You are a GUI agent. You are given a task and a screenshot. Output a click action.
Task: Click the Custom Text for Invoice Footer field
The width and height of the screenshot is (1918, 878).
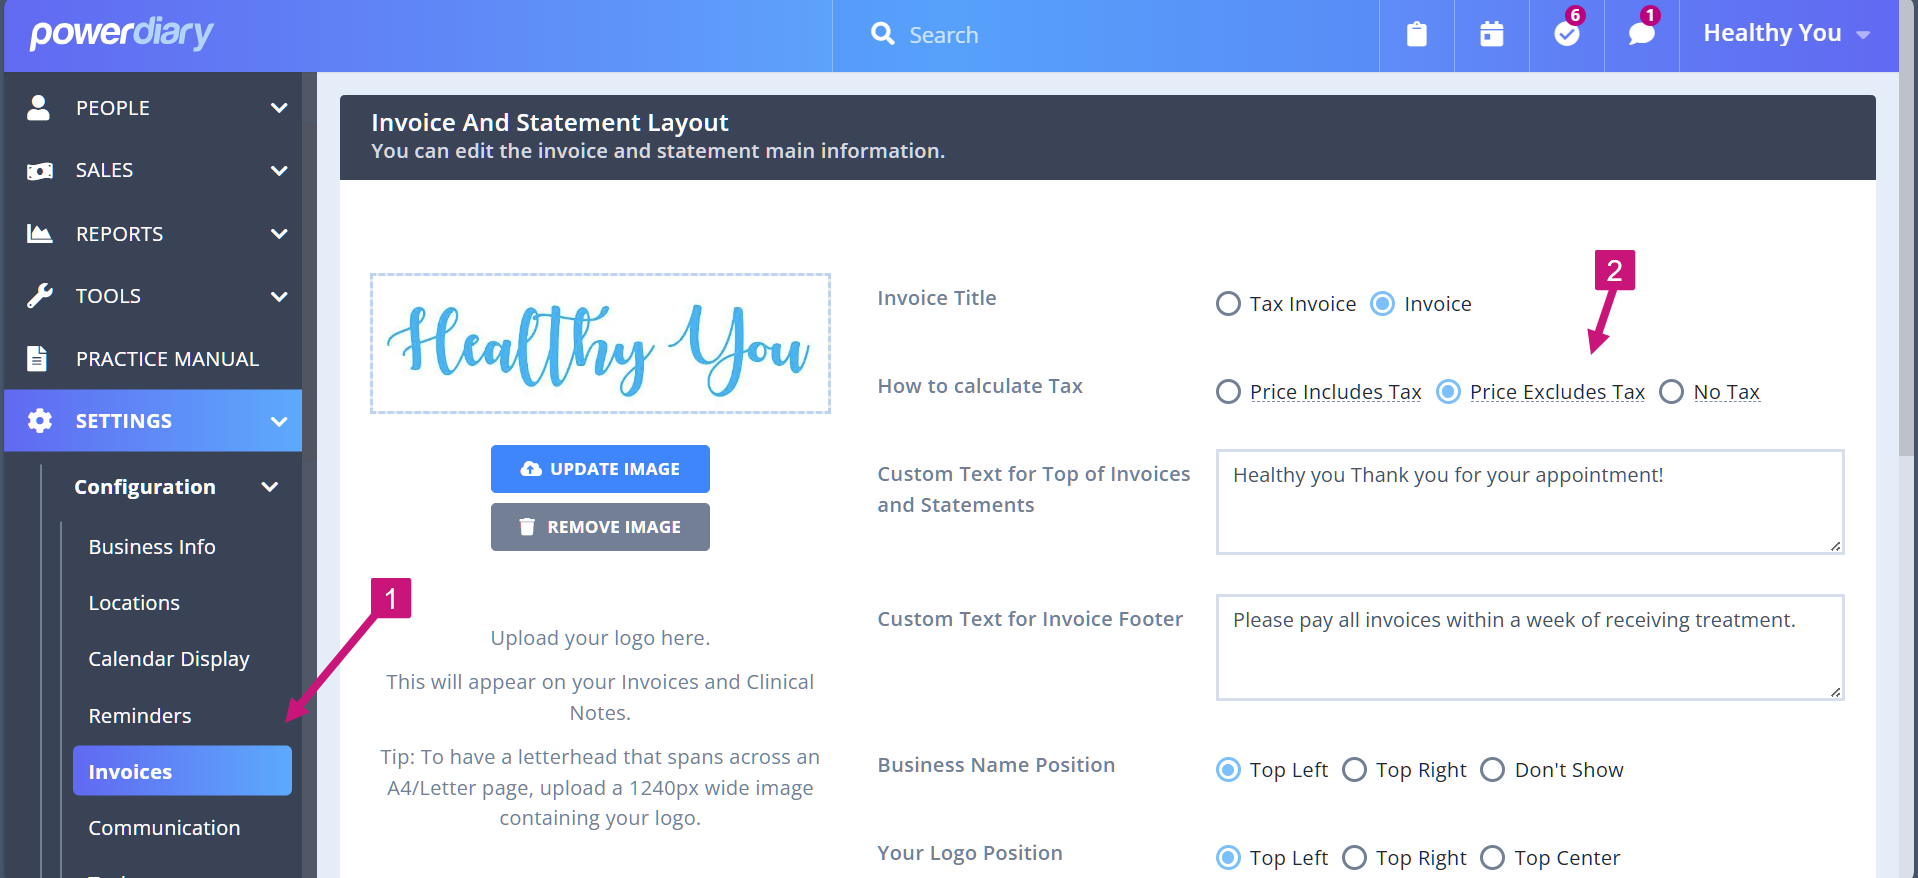[1528, 647]
